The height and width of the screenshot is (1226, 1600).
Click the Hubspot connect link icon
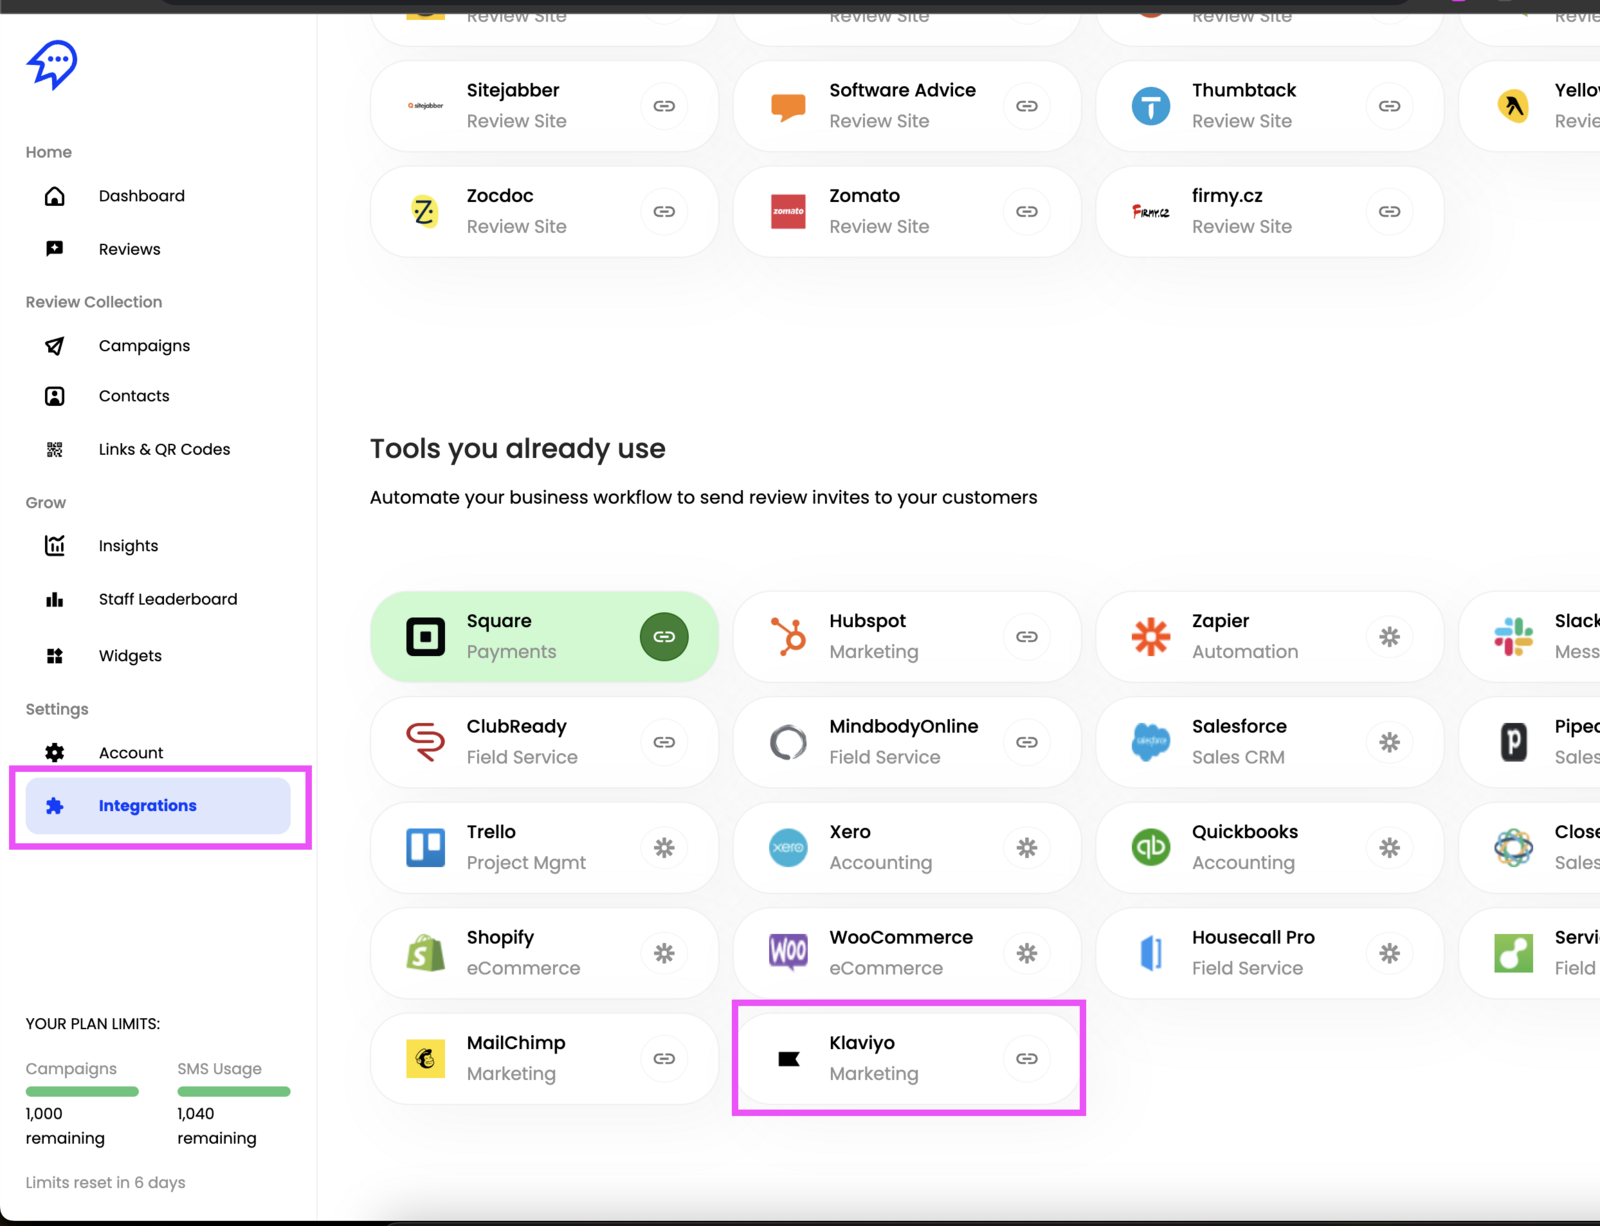point(1027,637)
